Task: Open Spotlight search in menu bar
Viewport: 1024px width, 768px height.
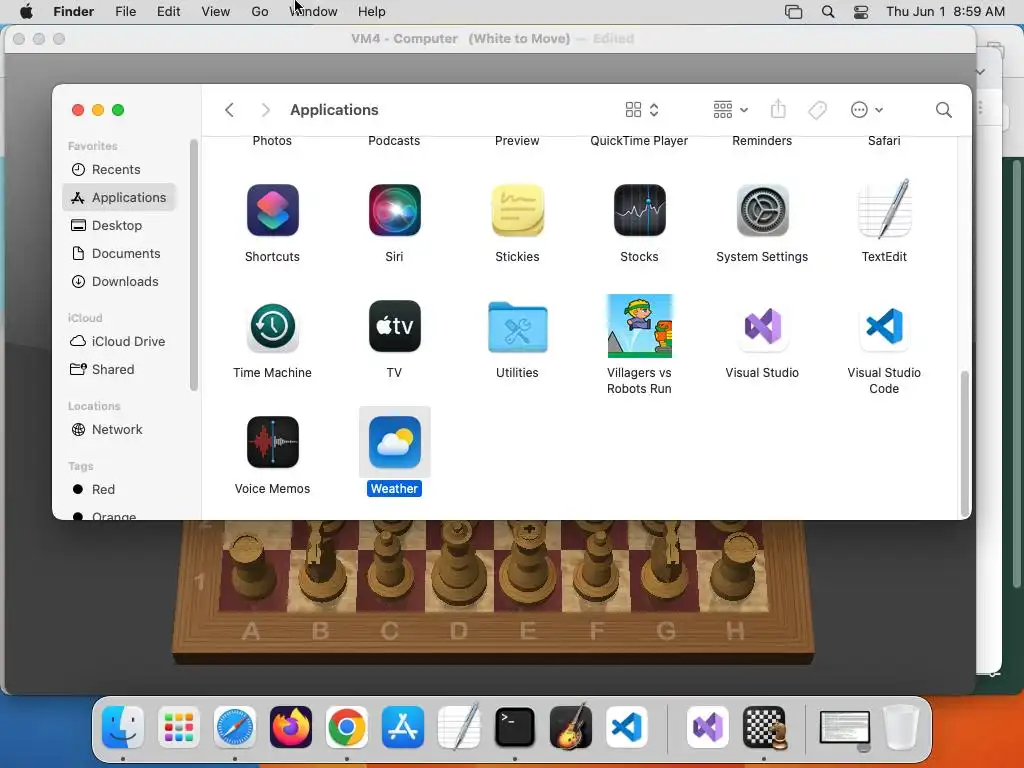Action: [827, 12]
